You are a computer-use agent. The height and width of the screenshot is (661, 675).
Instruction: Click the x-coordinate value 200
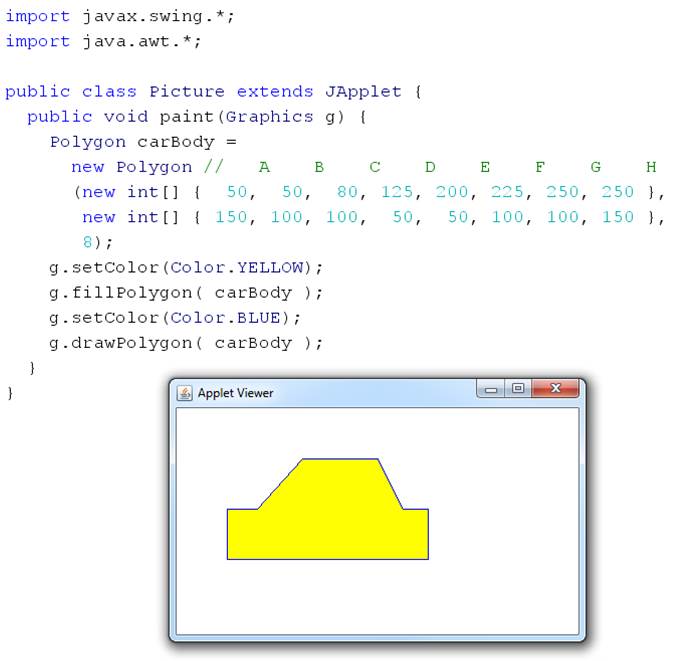452,192
